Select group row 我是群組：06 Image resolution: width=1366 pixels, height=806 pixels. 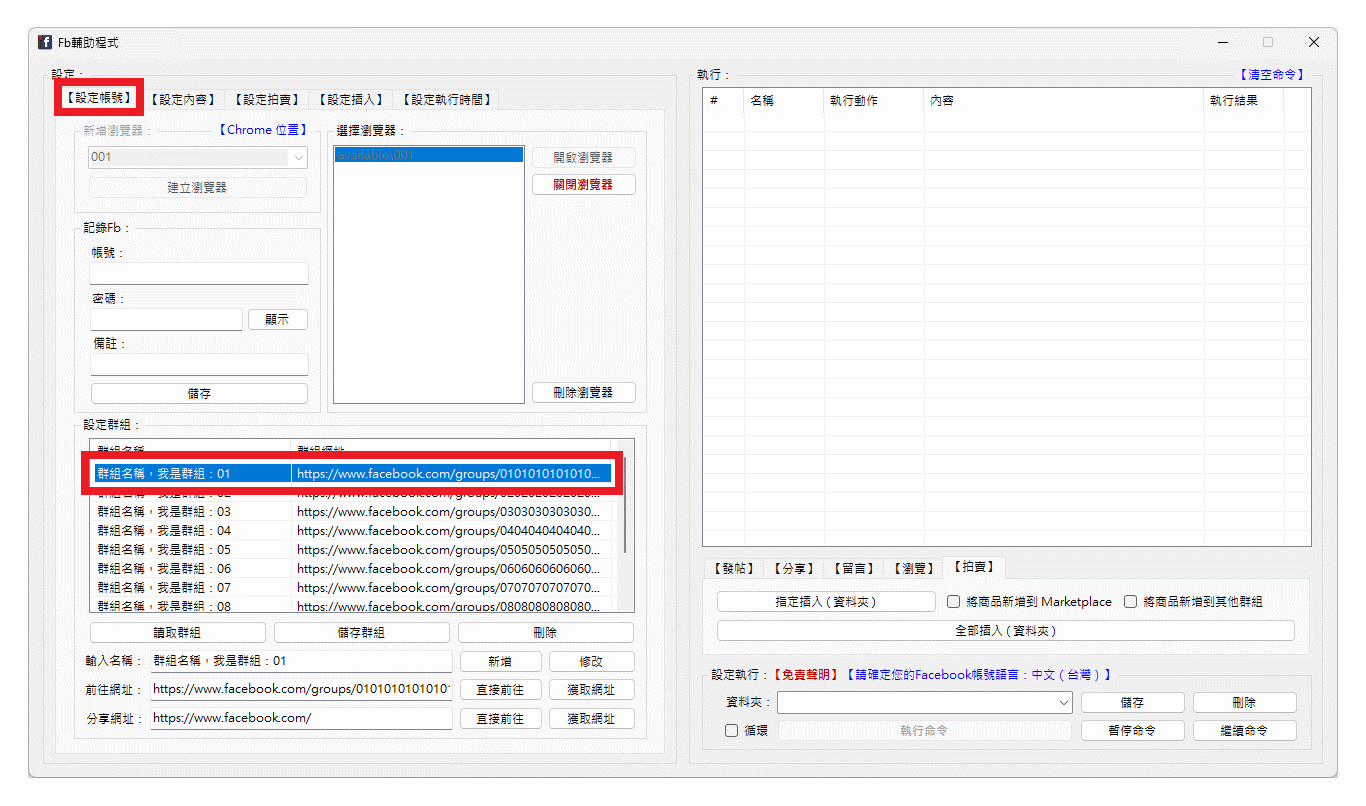[352, 568]
